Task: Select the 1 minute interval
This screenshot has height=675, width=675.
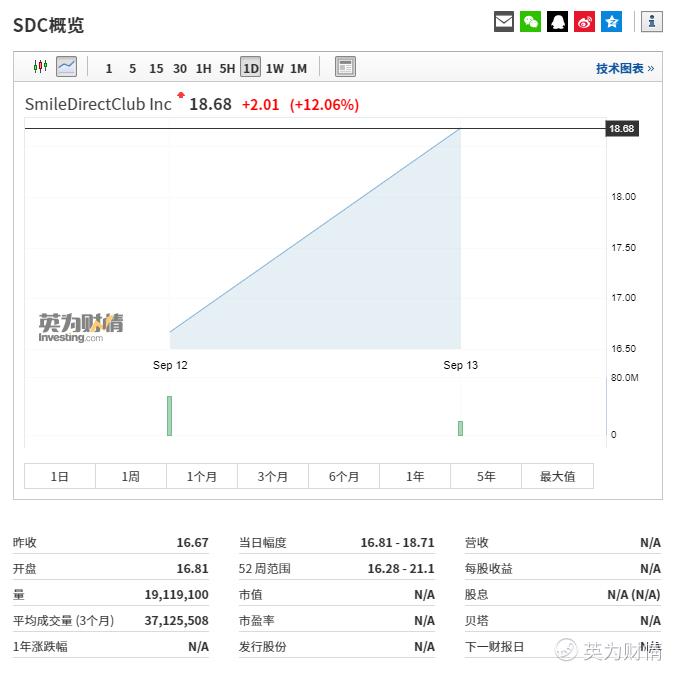Action: (x=109, y=68)
